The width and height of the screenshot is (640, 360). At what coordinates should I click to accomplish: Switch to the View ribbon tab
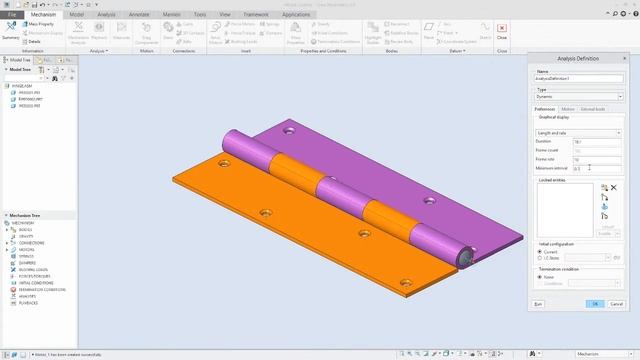coord(224,15)
